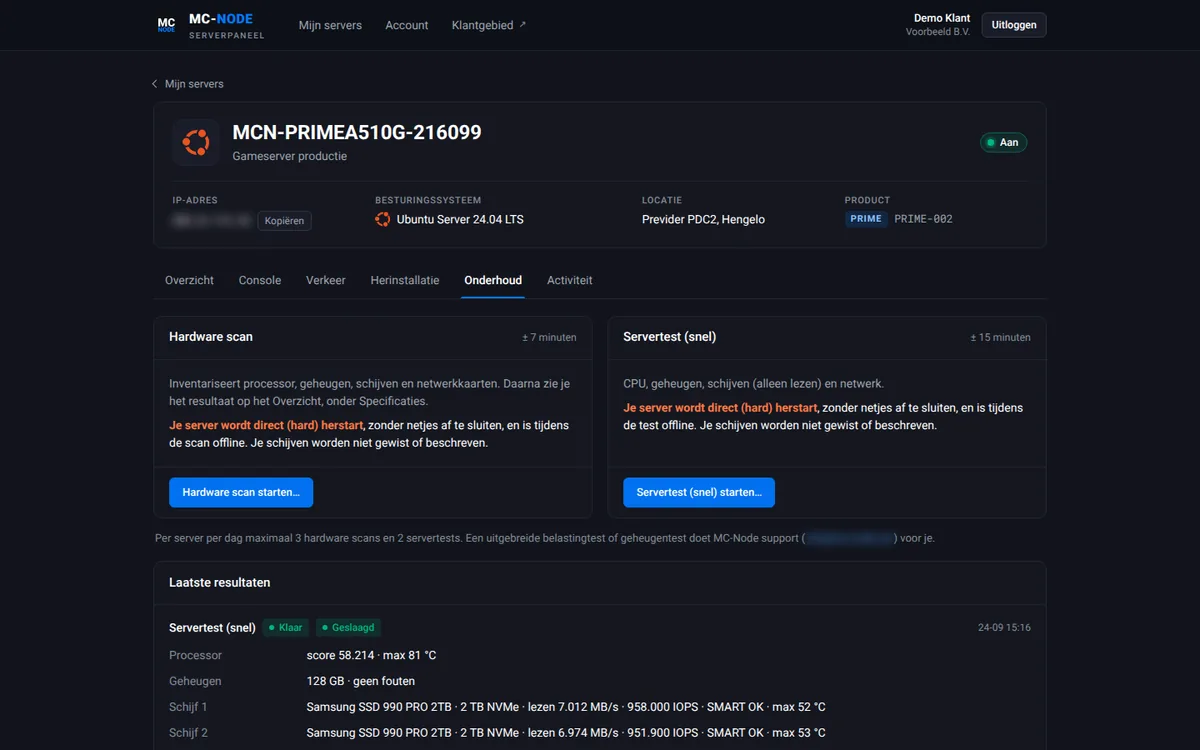
Task: Click the ± 7 minuten duration label
Action: click(549, 338)
